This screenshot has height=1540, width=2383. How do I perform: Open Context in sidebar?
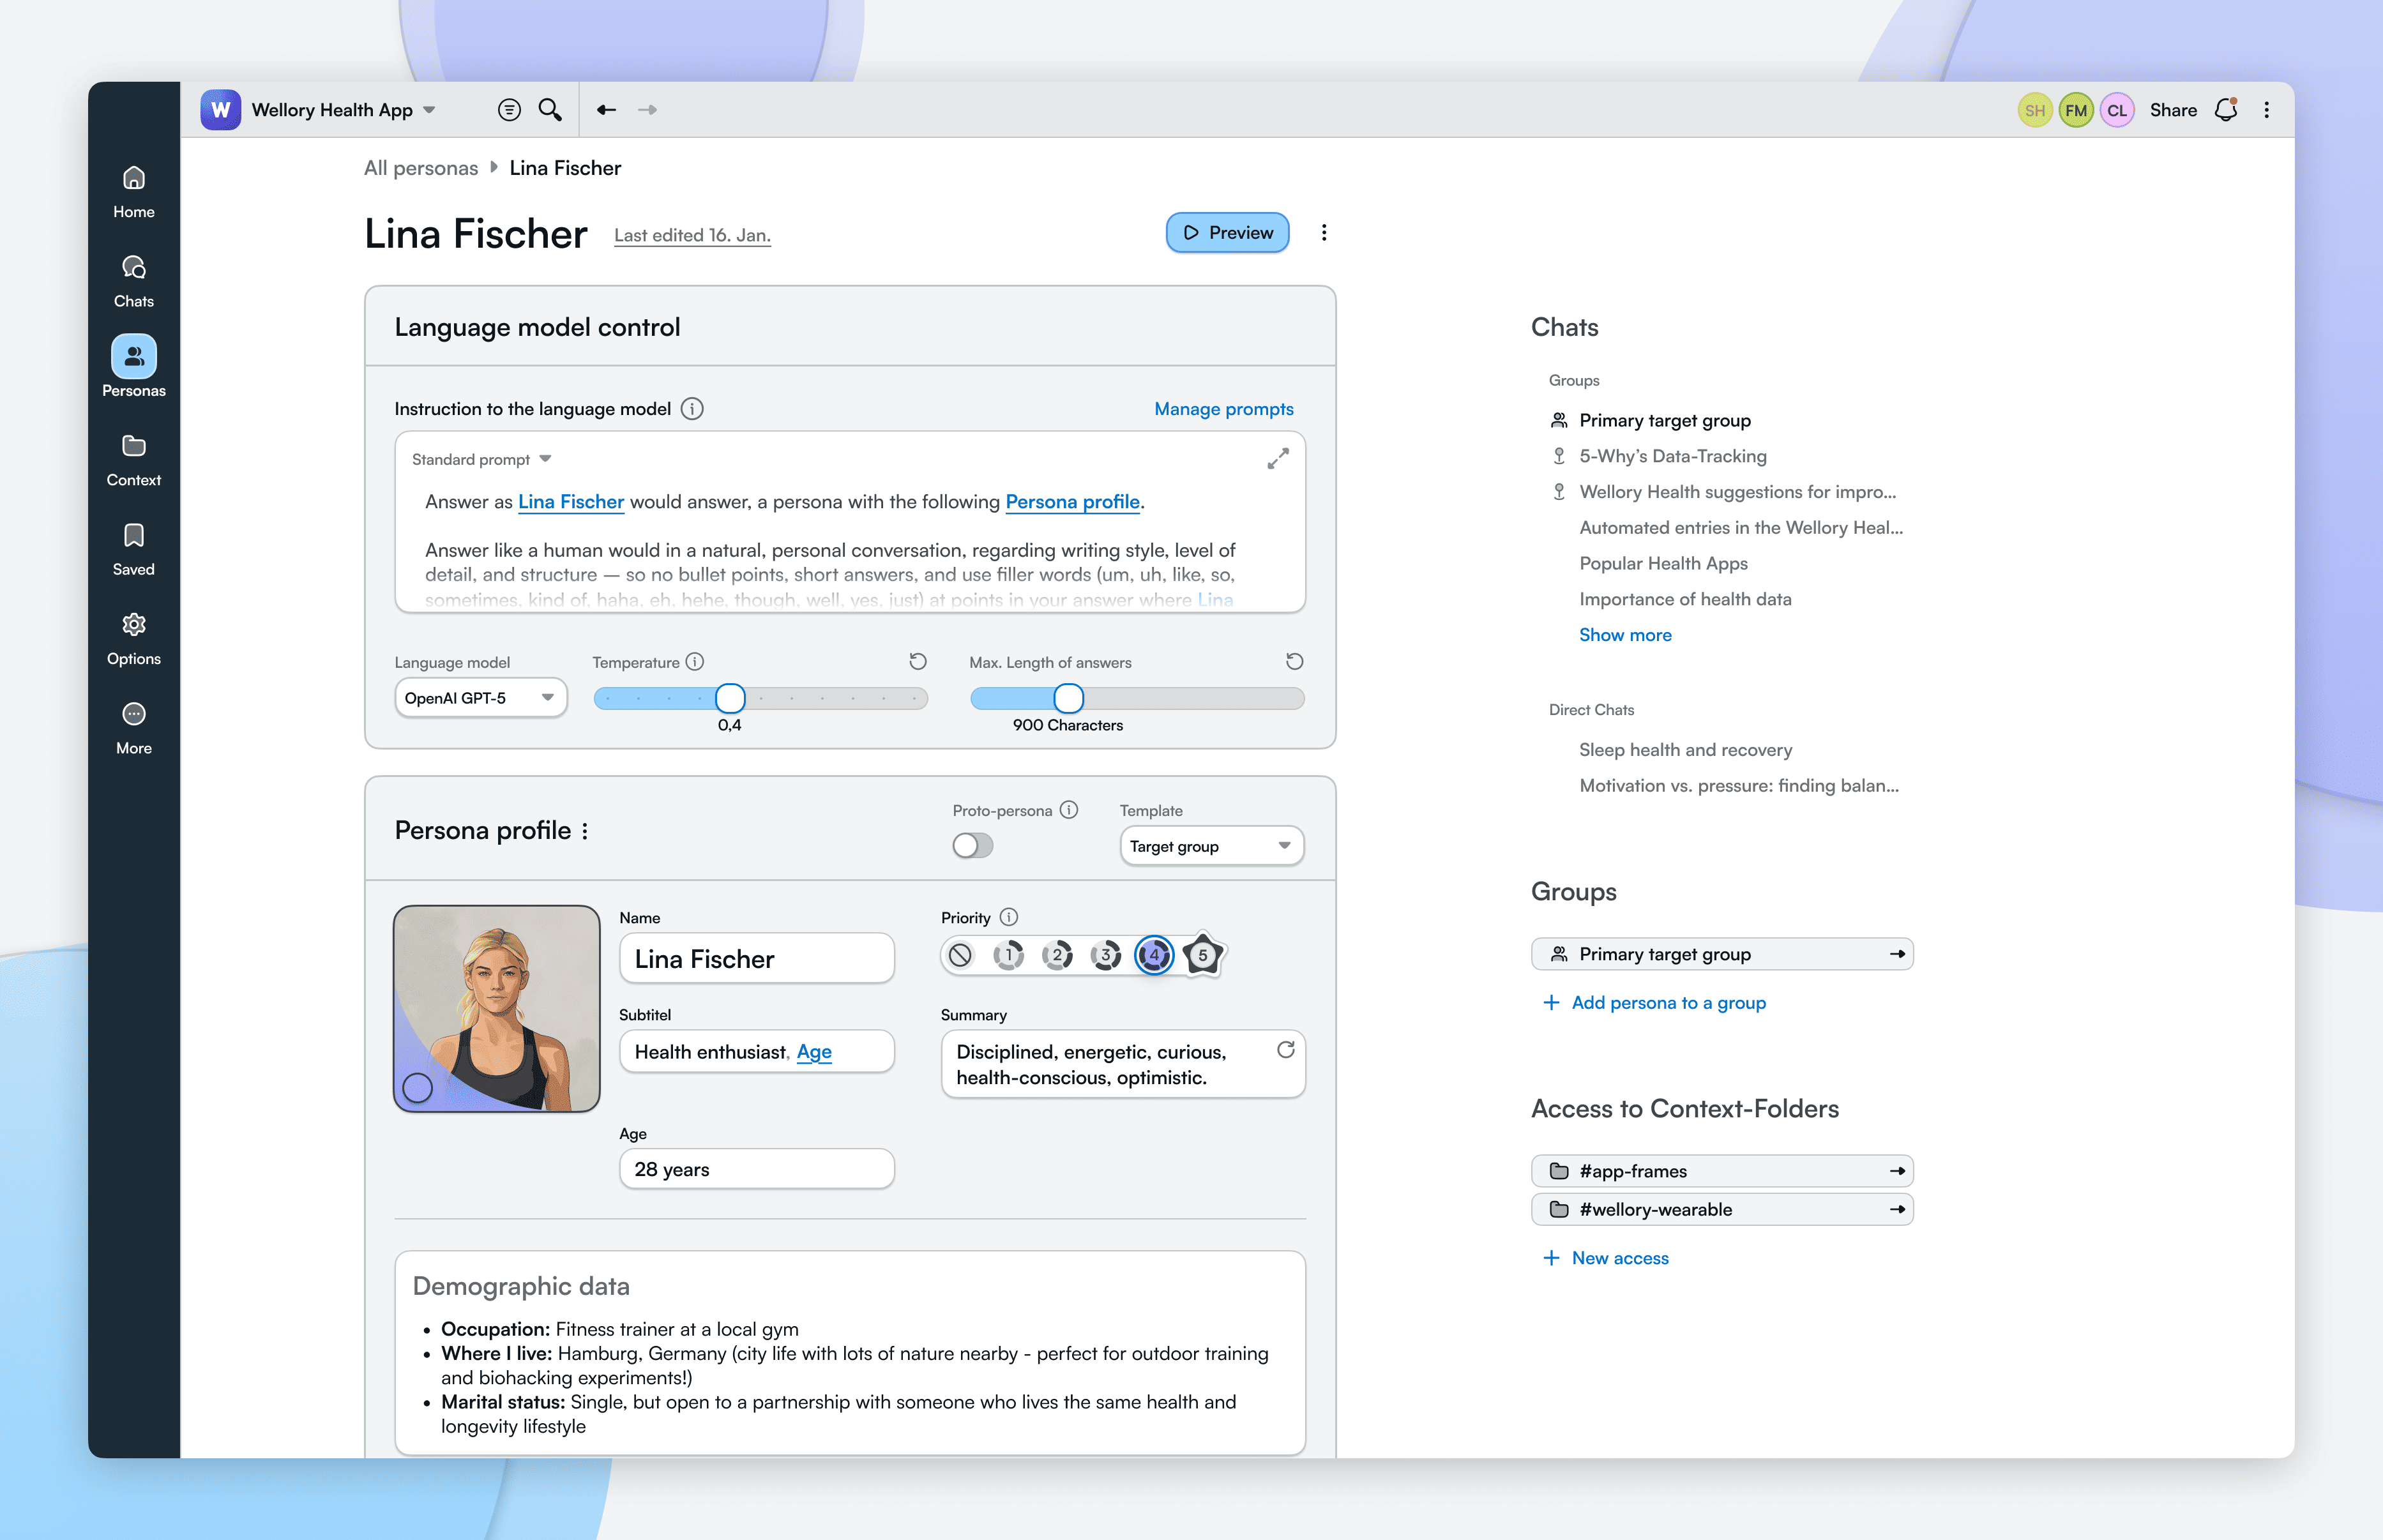134,461
